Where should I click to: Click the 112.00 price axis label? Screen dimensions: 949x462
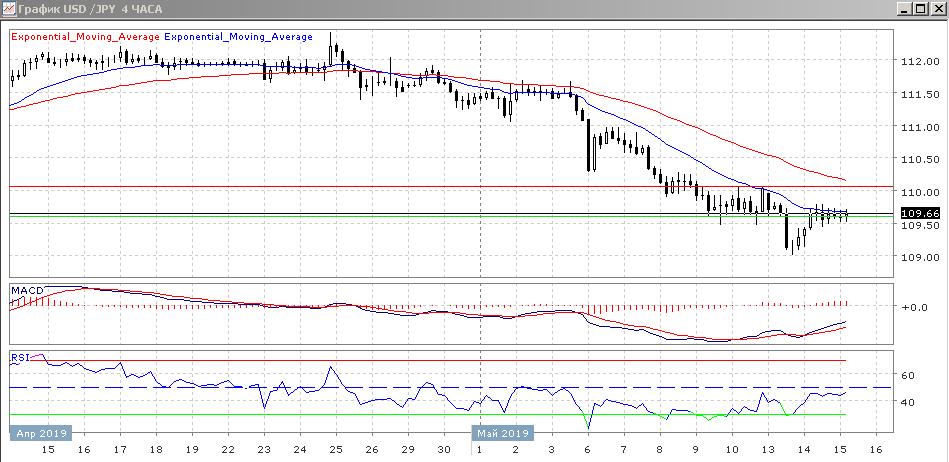tap(917, 62)
